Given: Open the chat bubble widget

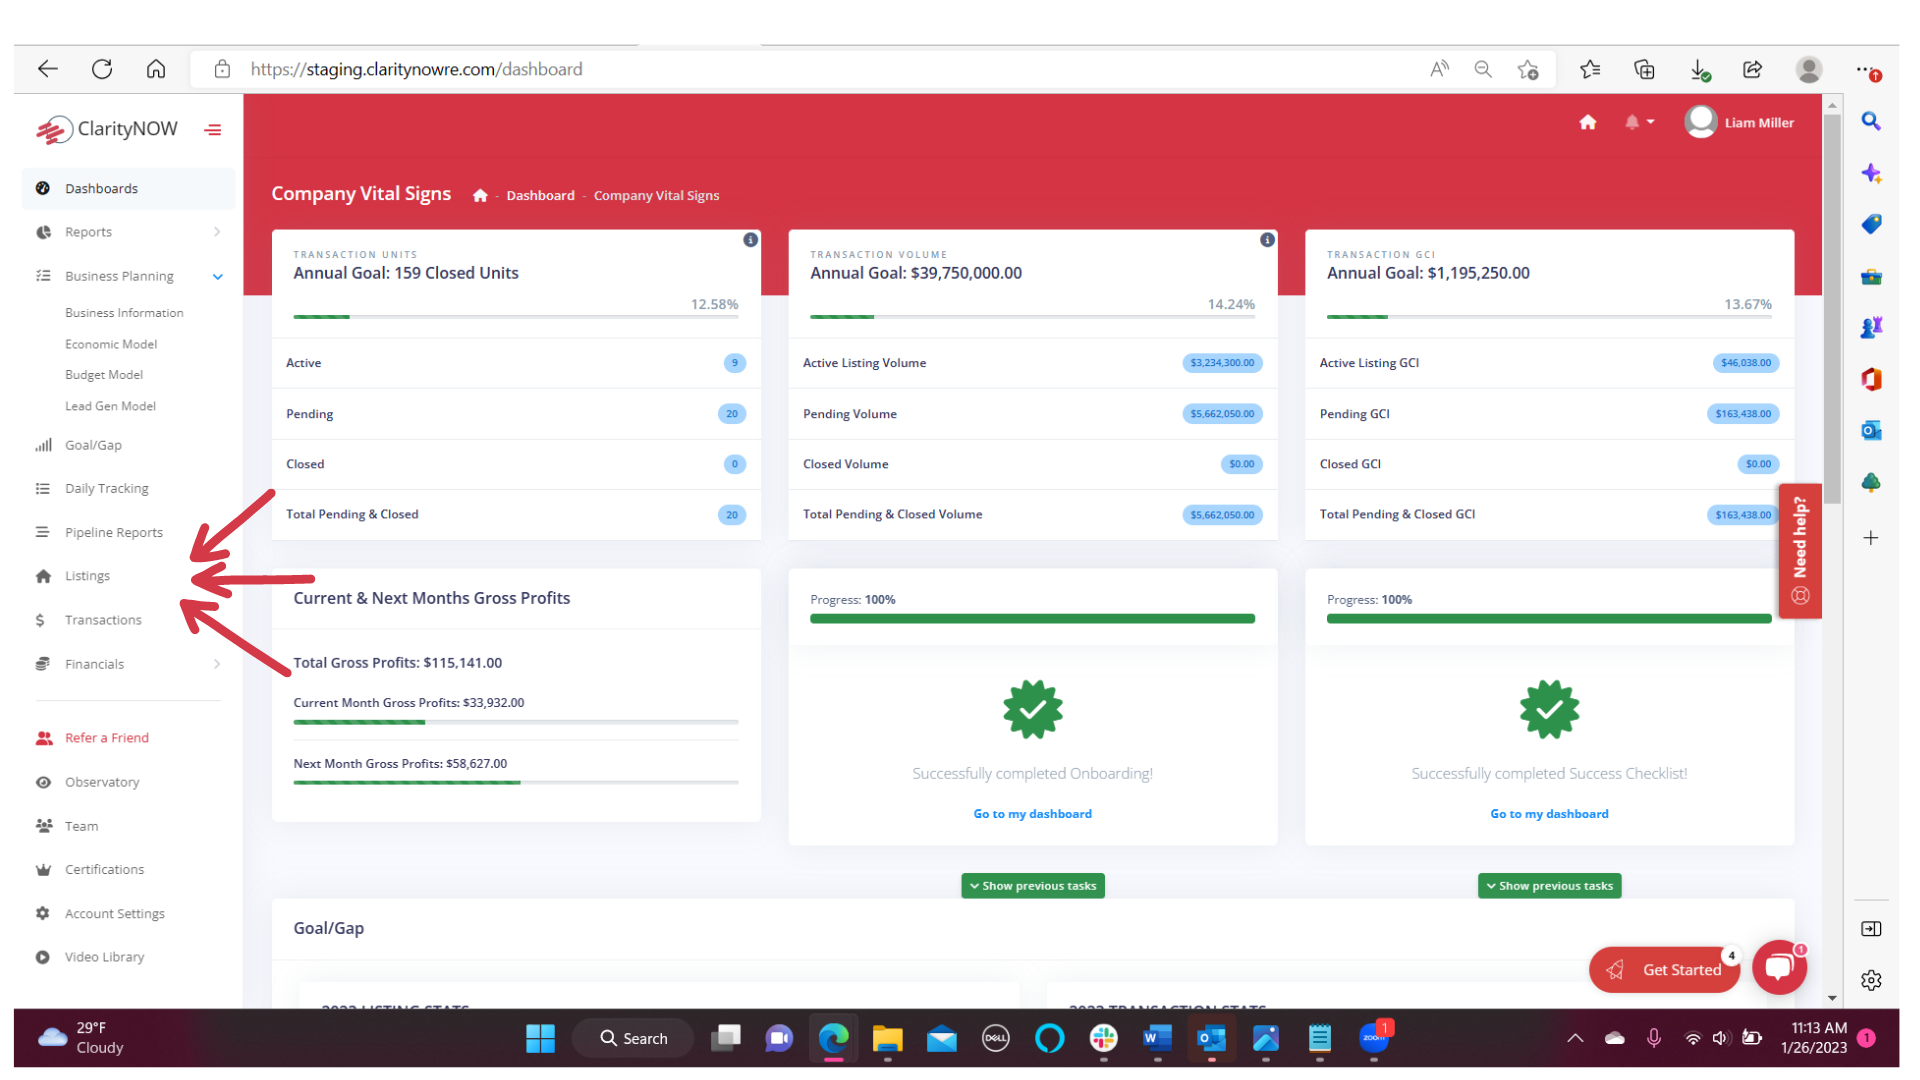Looking at the screenshot, I should [x=1779, y=967].
